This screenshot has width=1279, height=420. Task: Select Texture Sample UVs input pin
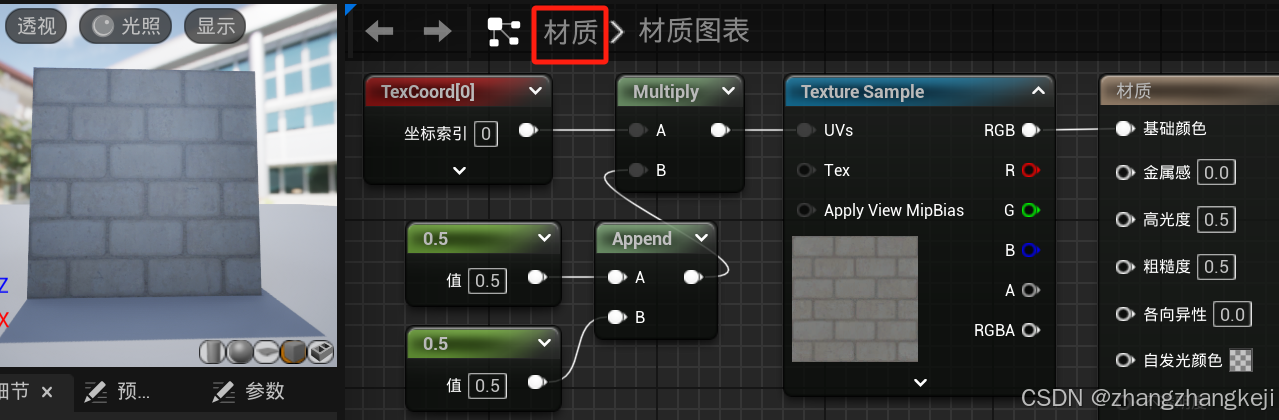(806, 130)
